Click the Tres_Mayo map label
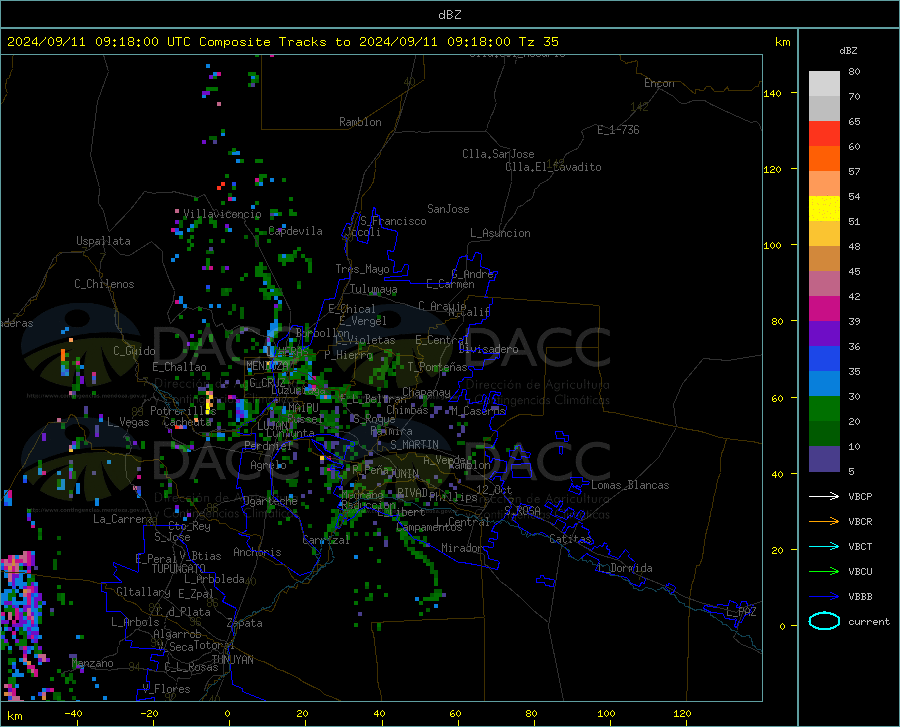 (x=362, y=269)
